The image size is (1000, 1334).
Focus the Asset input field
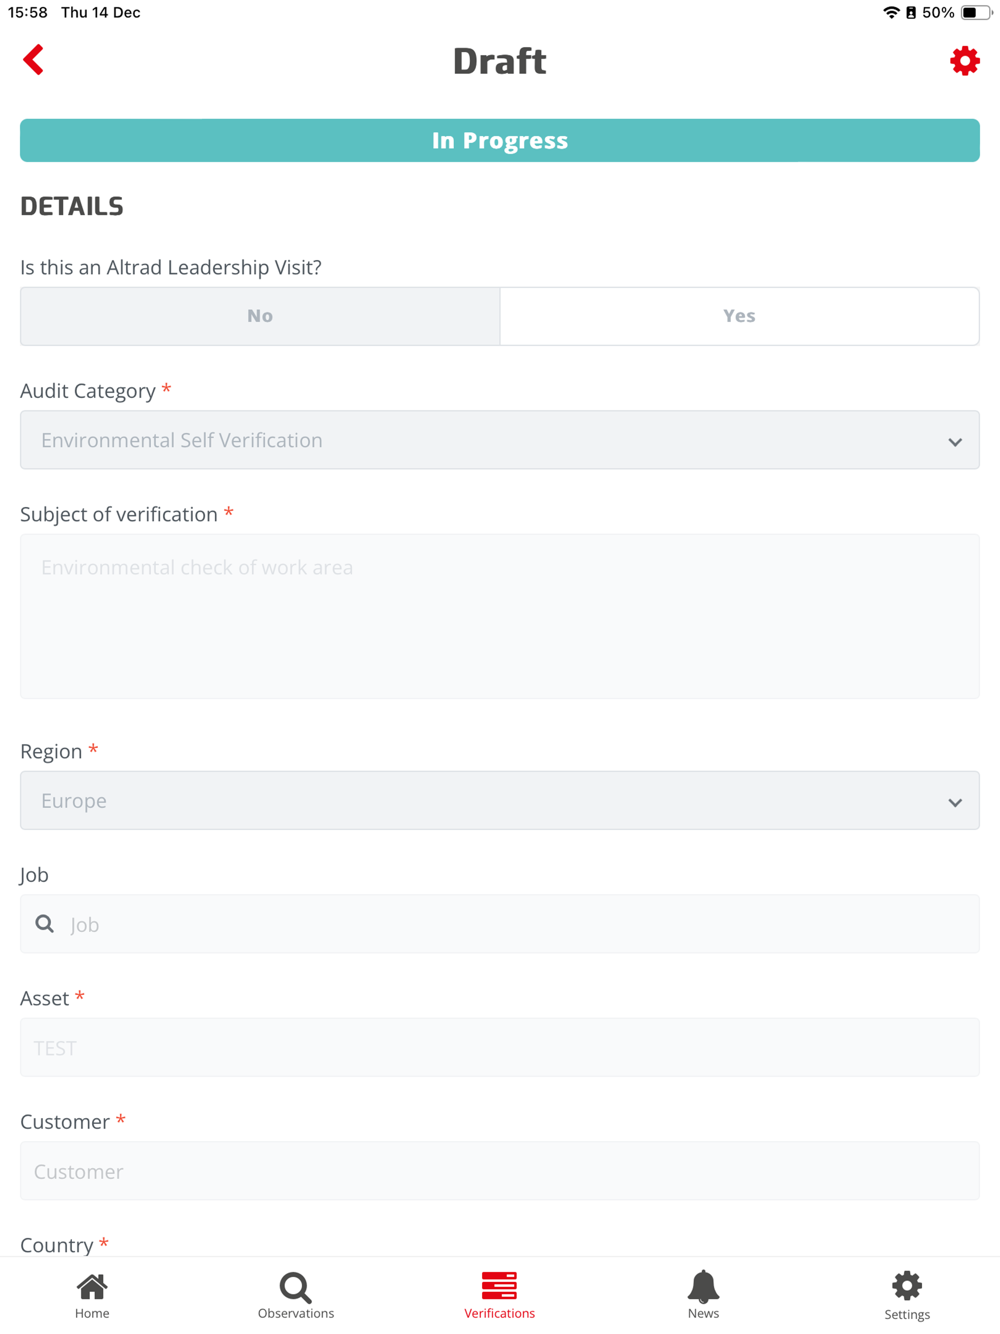[x=499, y=1048]
